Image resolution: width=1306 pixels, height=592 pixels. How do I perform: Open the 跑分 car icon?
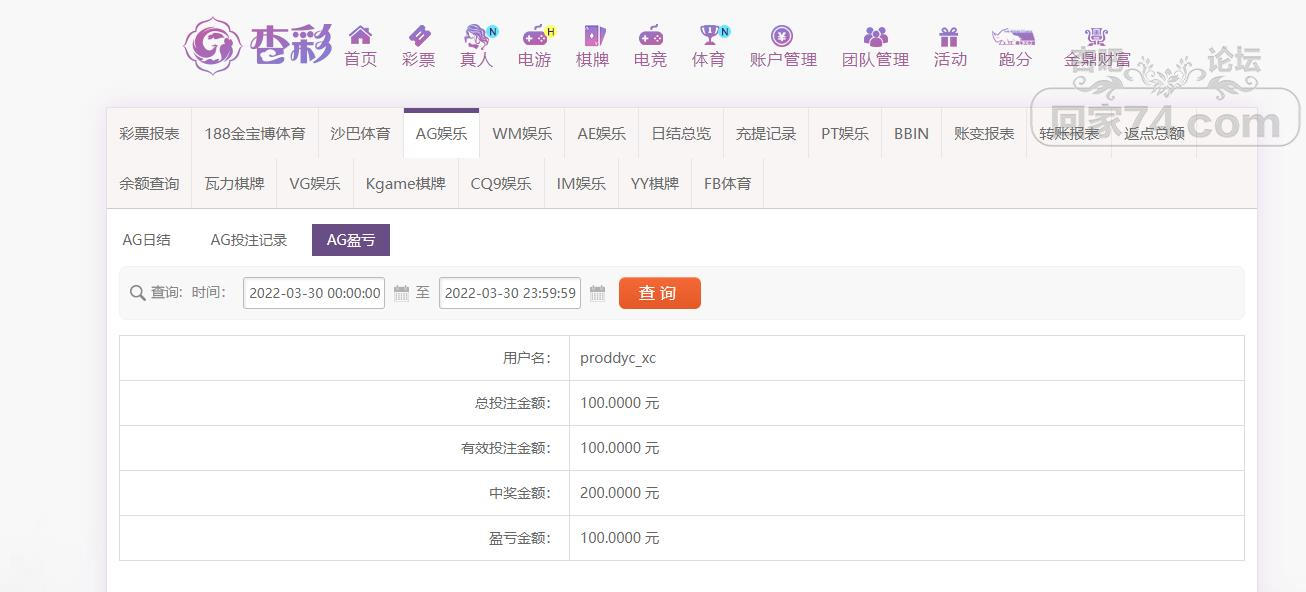click(1014, 37)
